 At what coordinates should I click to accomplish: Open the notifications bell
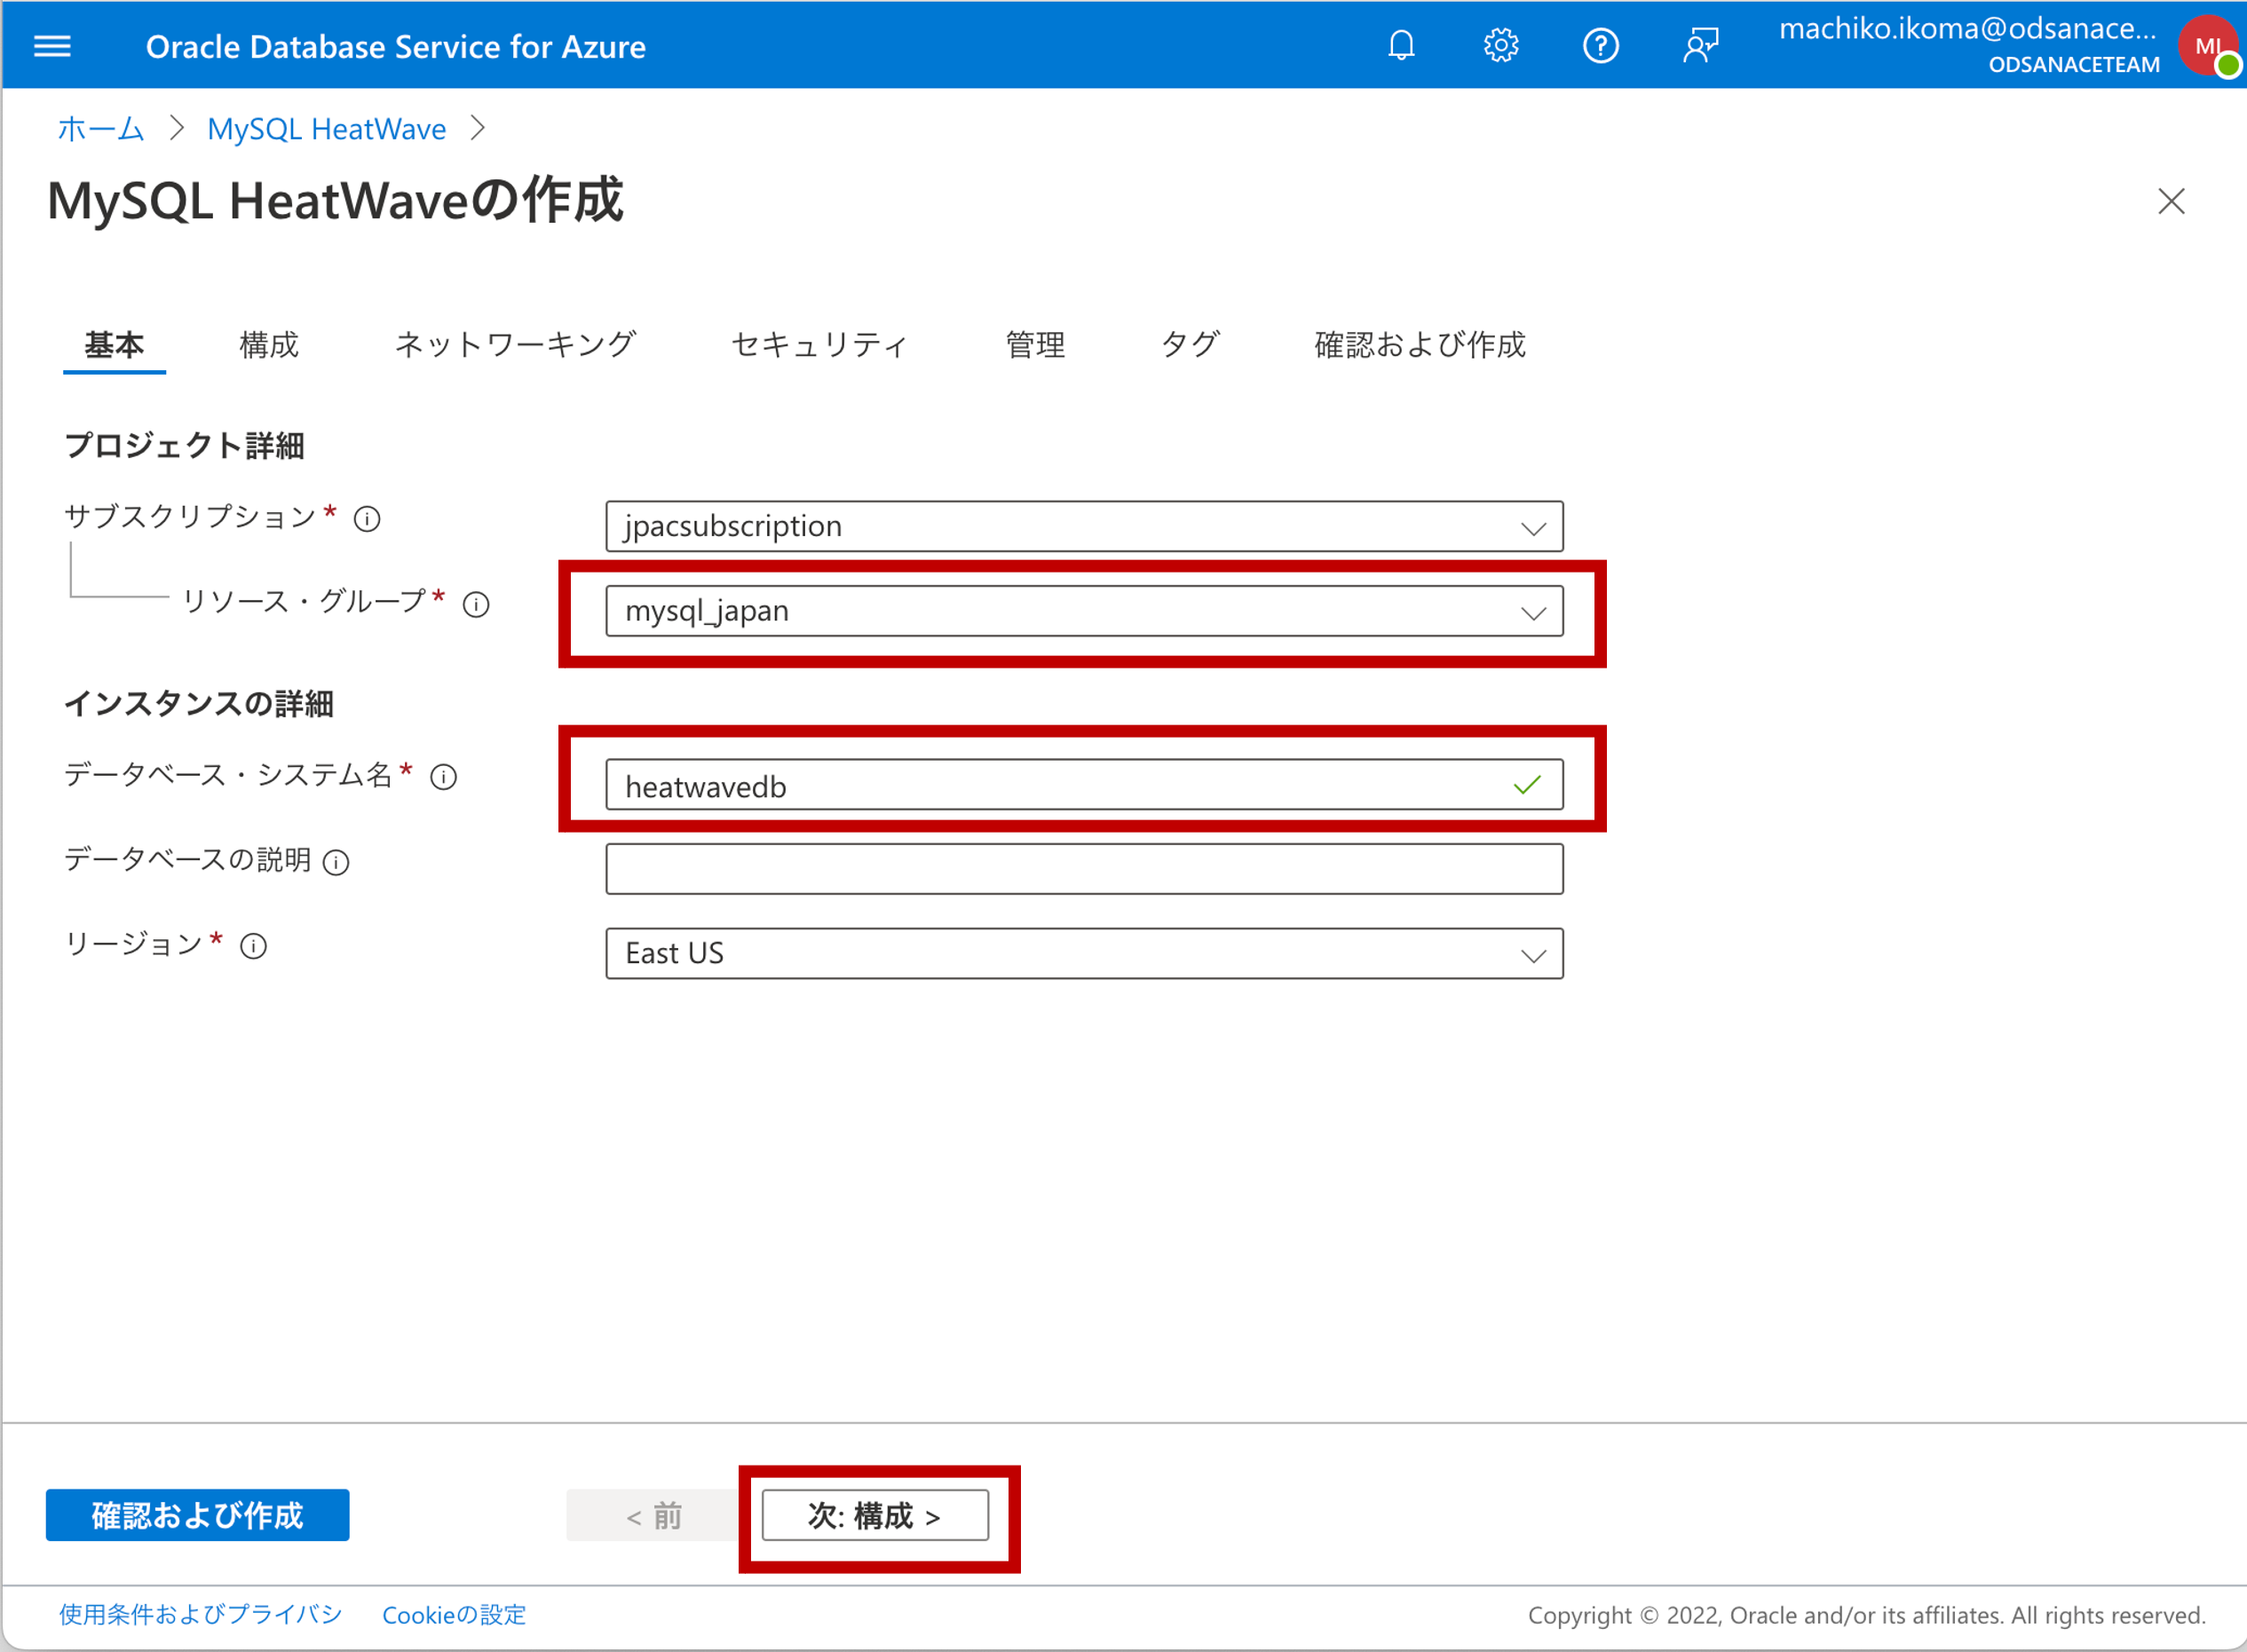(1401, 46)
